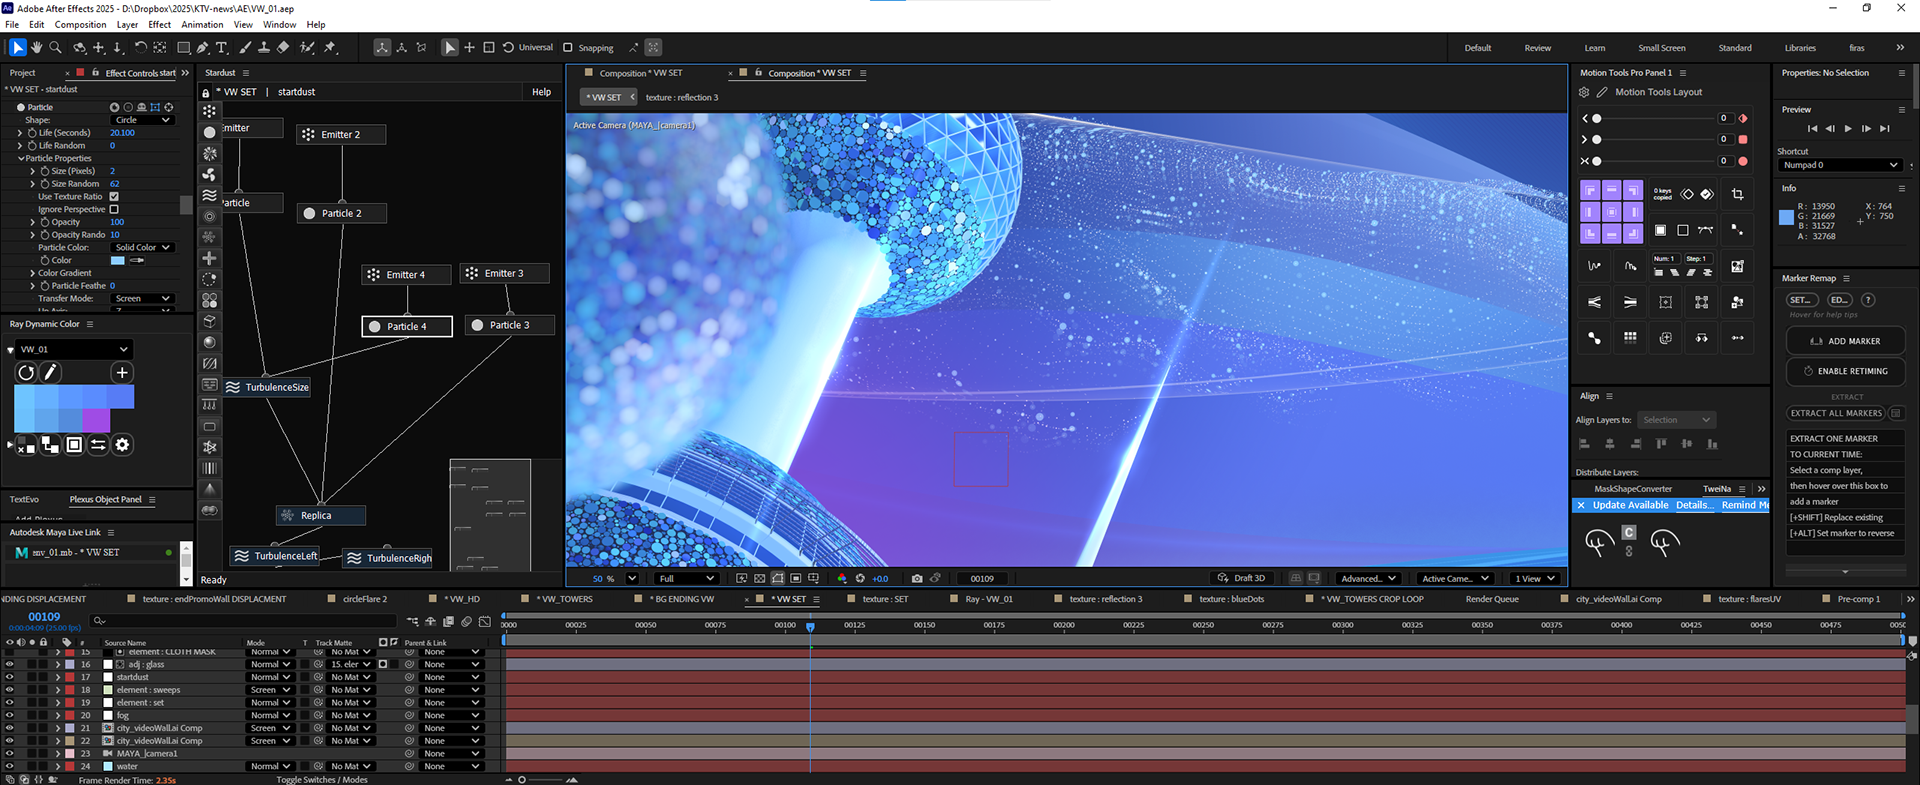
Task: Hide the fog layer eye
Action: tap(9, 715)
